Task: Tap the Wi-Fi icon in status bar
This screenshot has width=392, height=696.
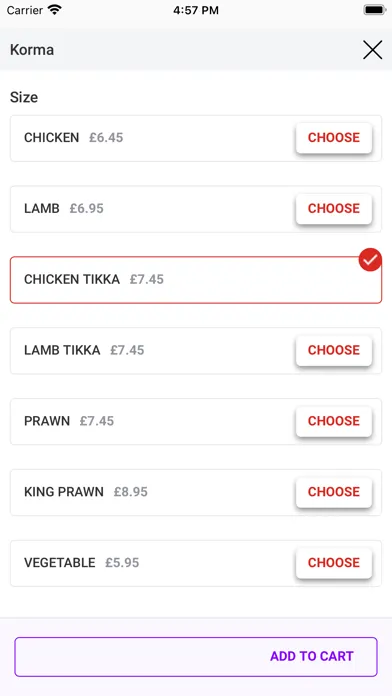Action: (x=55, y=10)
